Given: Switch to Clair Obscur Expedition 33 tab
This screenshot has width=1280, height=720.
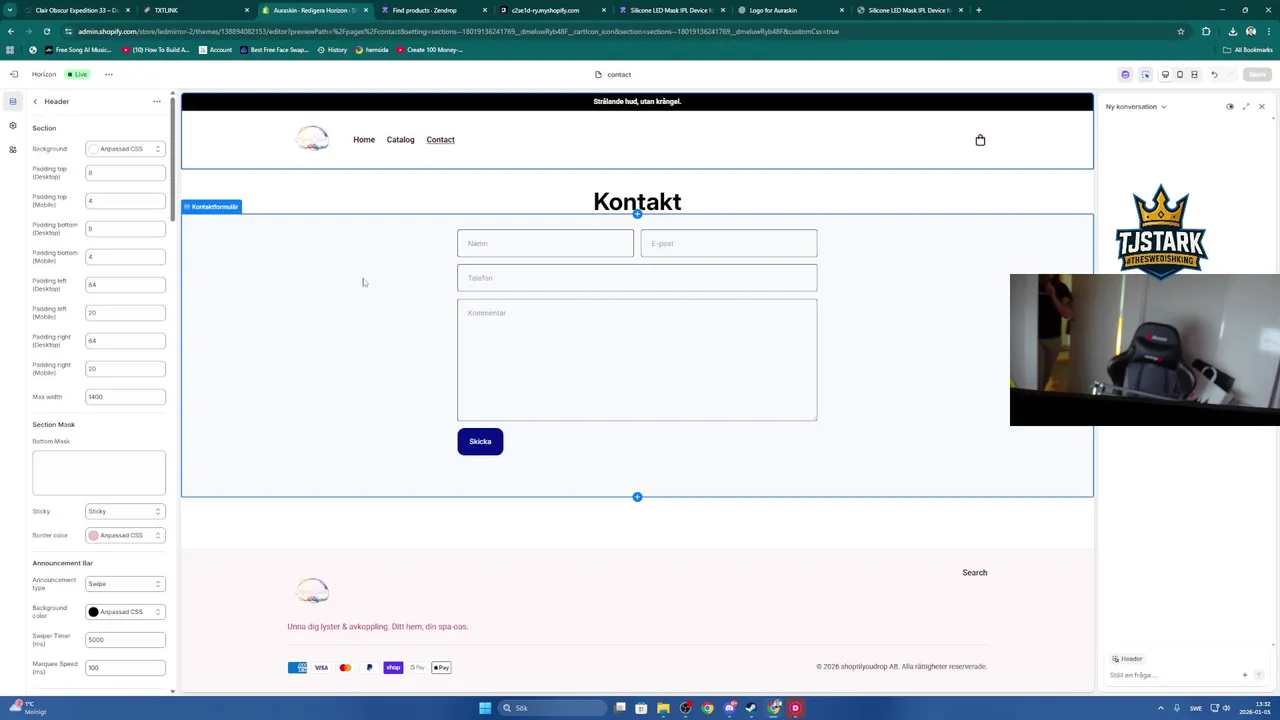Looking at the screenshot, I should pos(76,10).
